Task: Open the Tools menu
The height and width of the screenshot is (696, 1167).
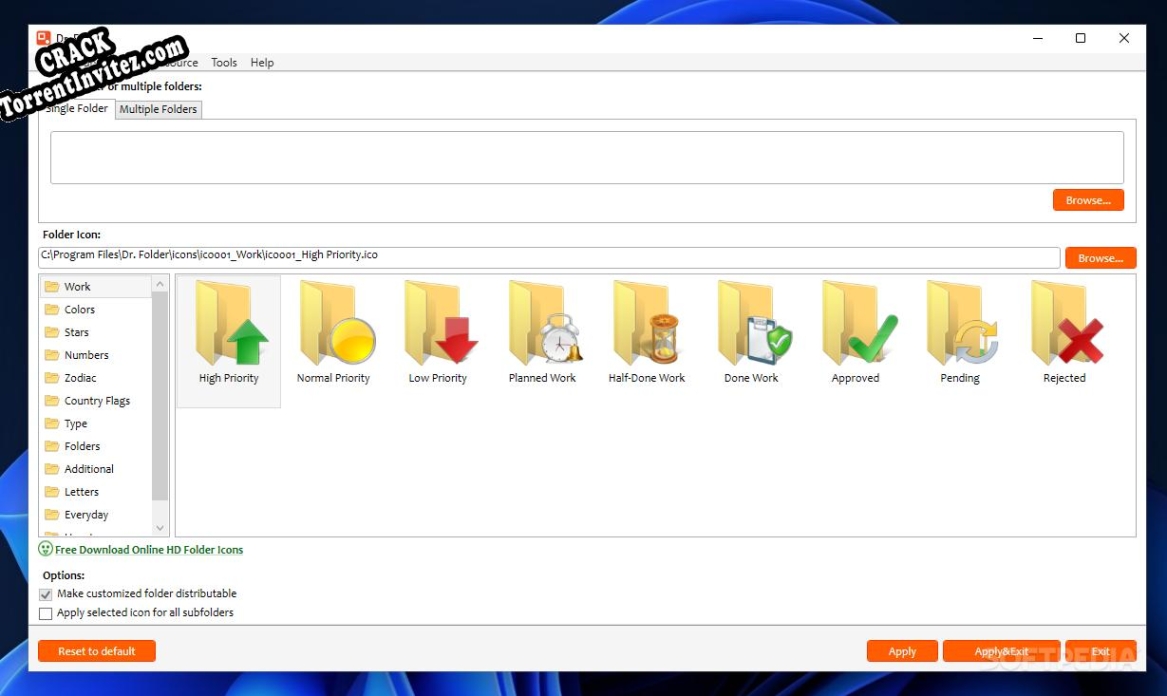Action: 223,62
